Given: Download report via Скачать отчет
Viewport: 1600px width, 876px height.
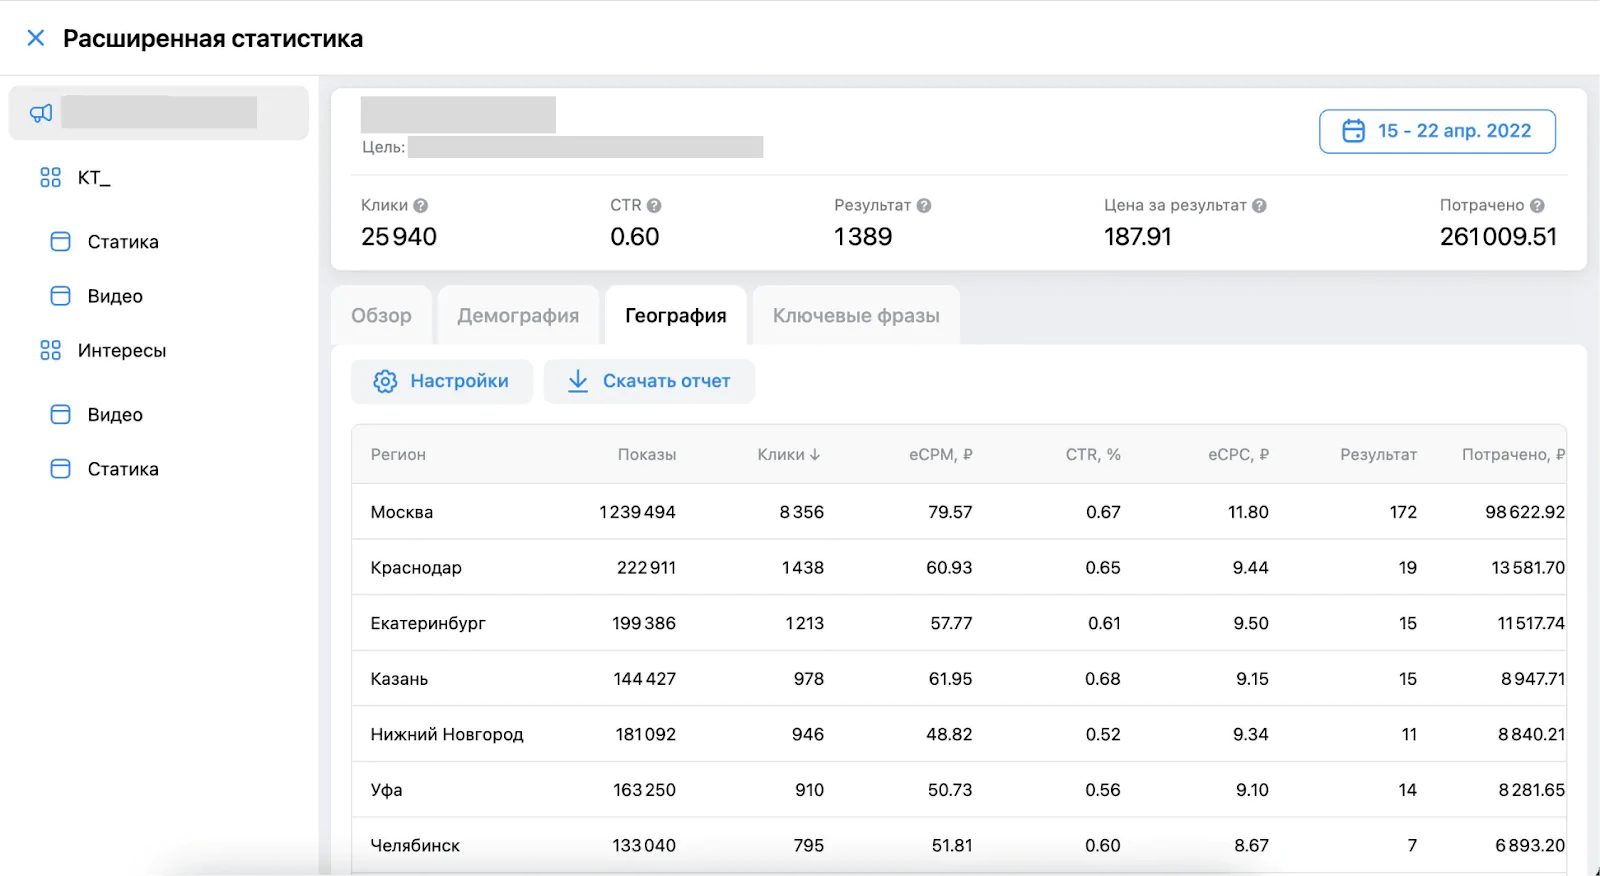Looking at the screenshot, I should coord(649,381).
